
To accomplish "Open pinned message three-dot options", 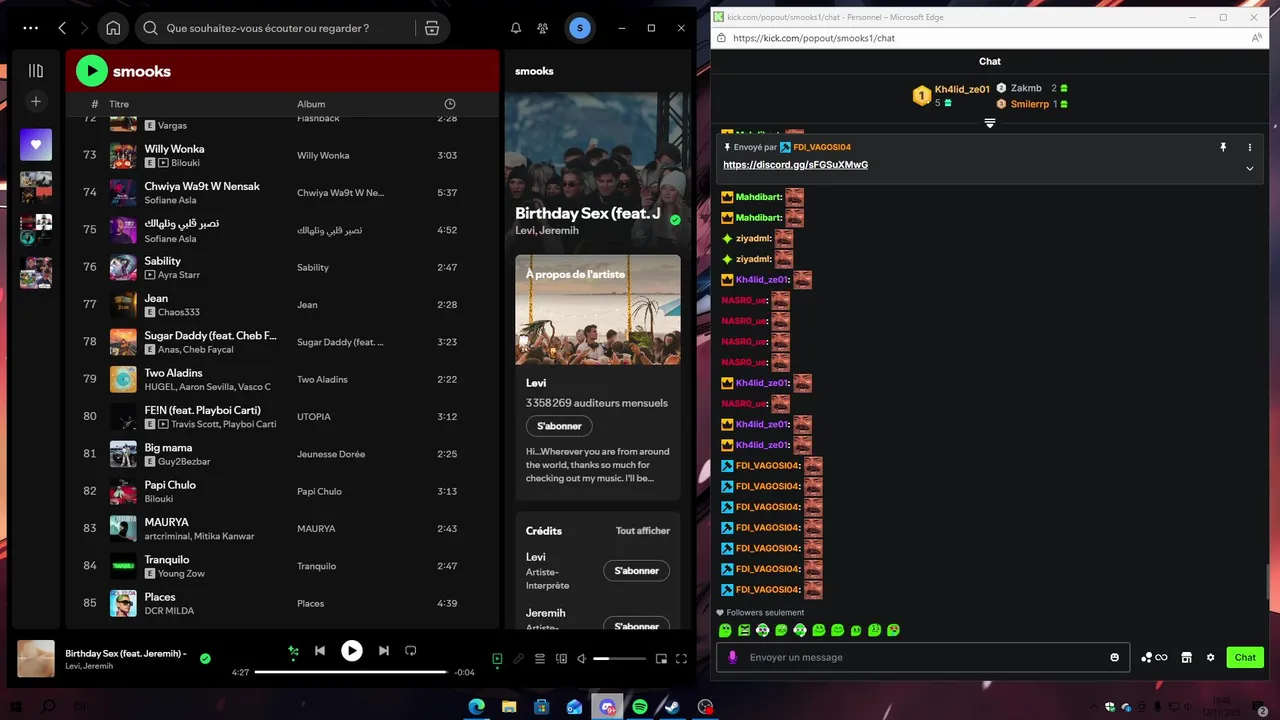I will [1249, 147].
